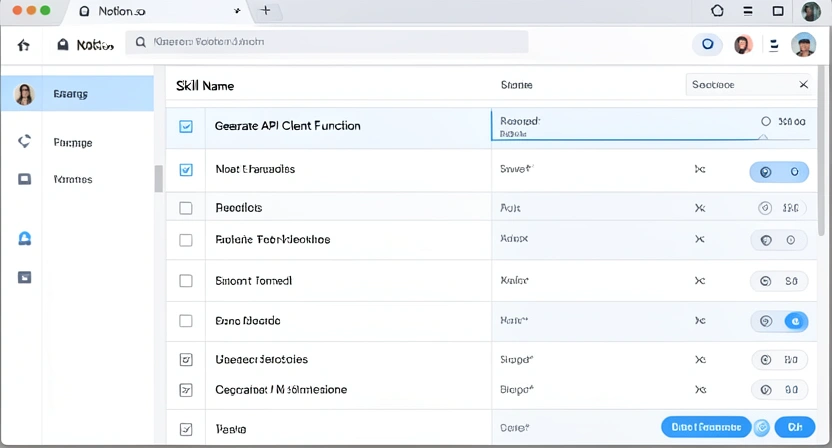Screen dimensions: 832x448
Task: Click the X icon in the 'Faolene Toonkleokhos' row
Action: 700,239
